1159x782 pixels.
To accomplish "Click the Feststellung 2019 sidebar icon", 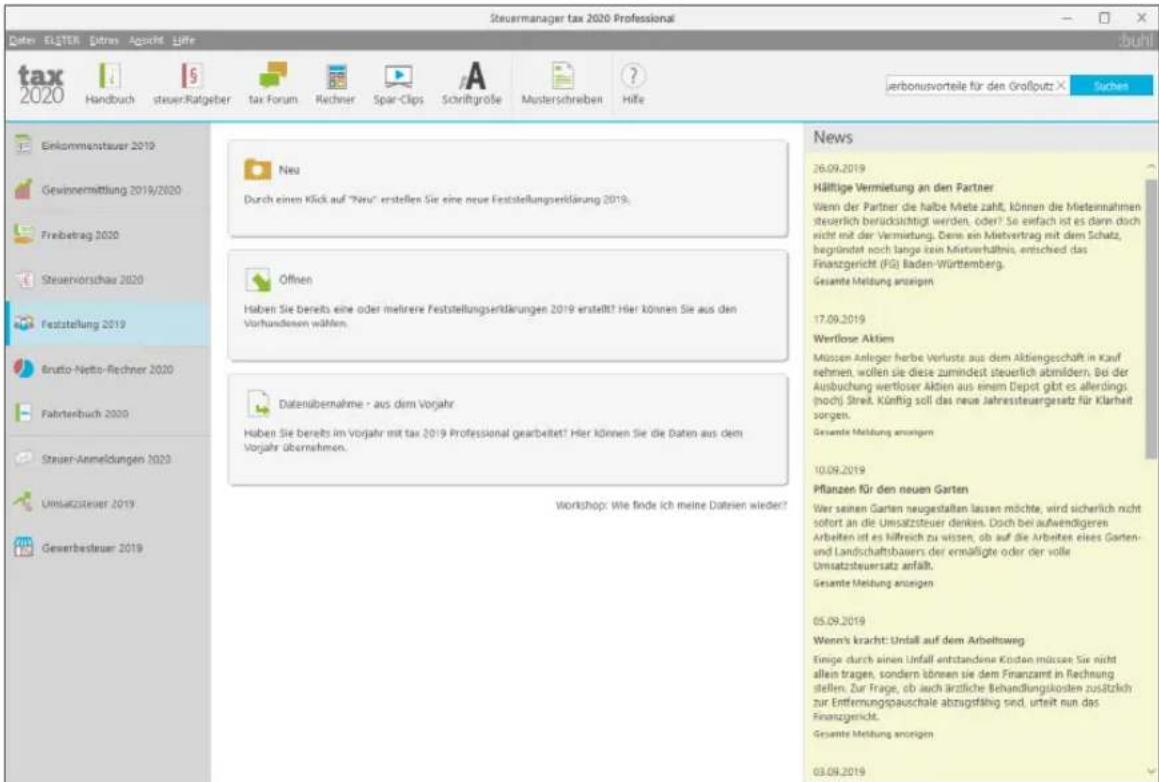I will click(24, 324).
